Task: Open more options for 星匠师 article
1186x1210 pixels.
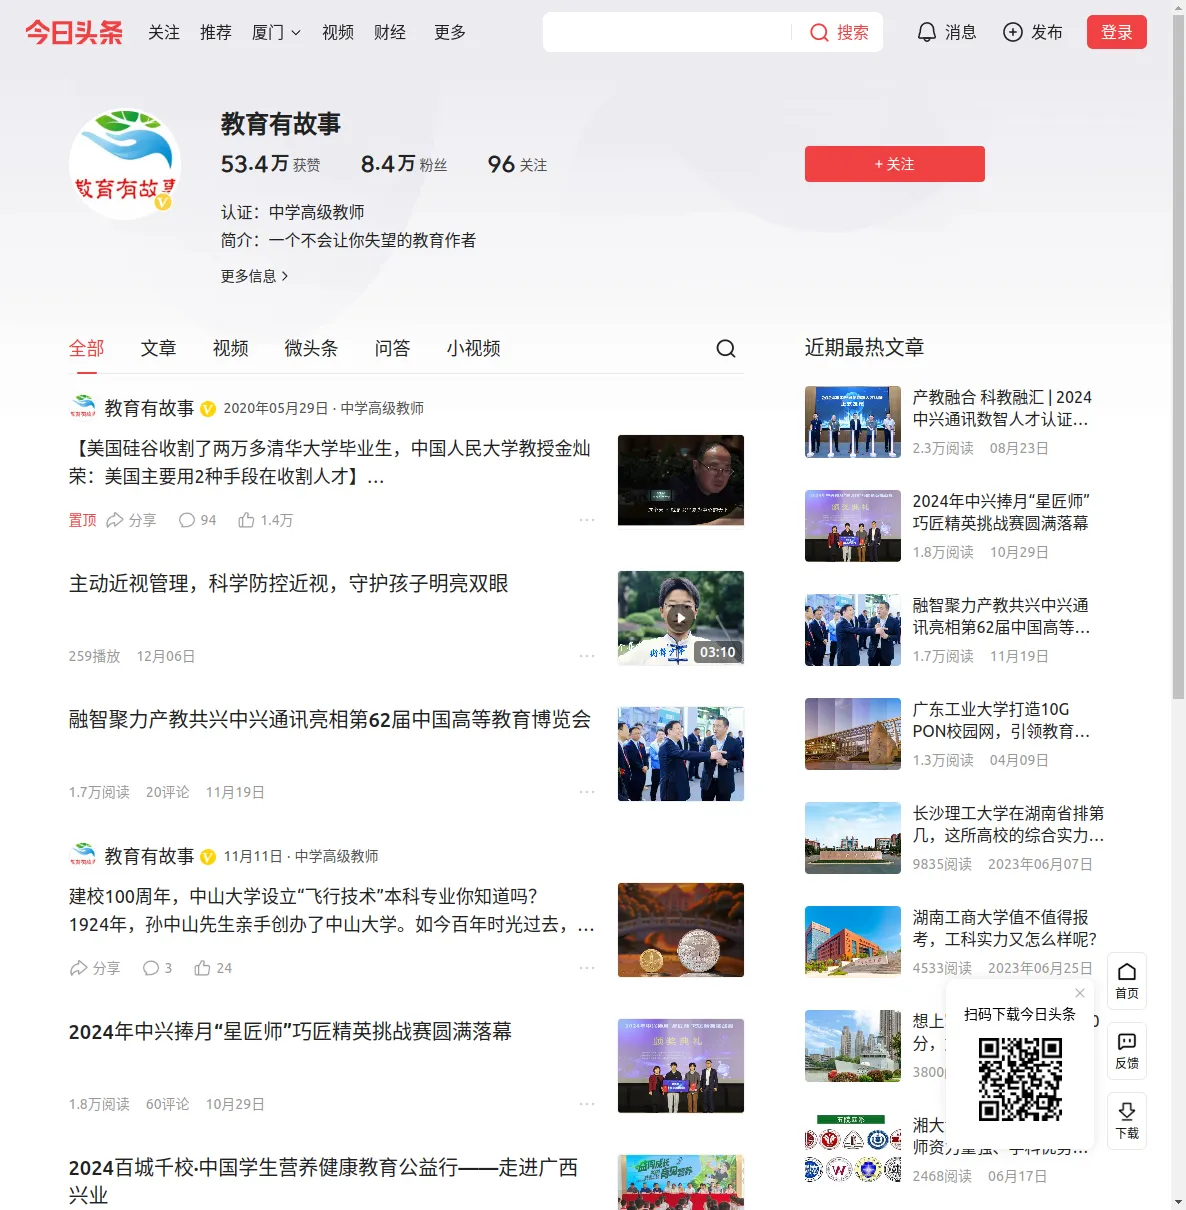Action: click(x=587, y=1104)
